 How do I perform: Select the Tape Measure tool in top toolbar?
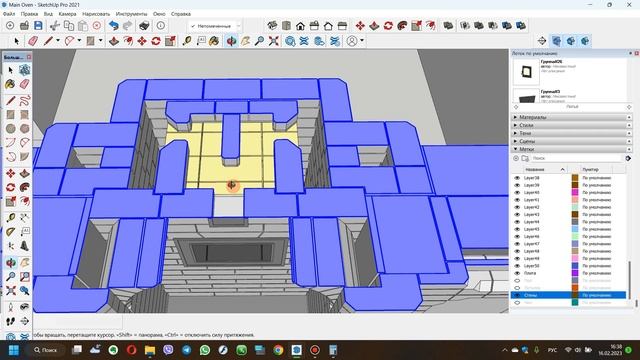tap(187, 41)
